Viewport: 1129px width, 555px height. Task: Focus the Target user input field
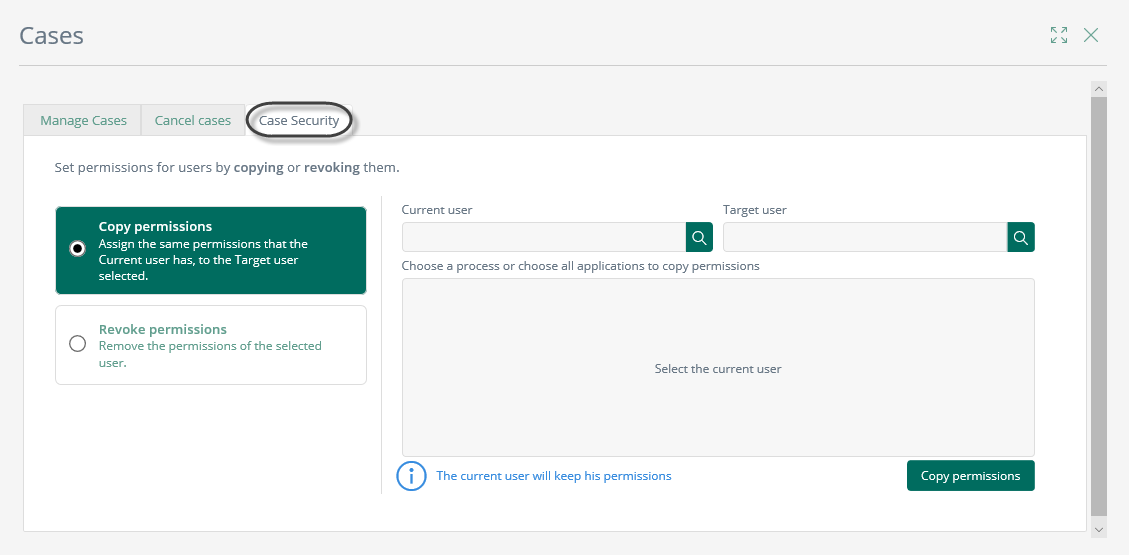coord(865,237)
